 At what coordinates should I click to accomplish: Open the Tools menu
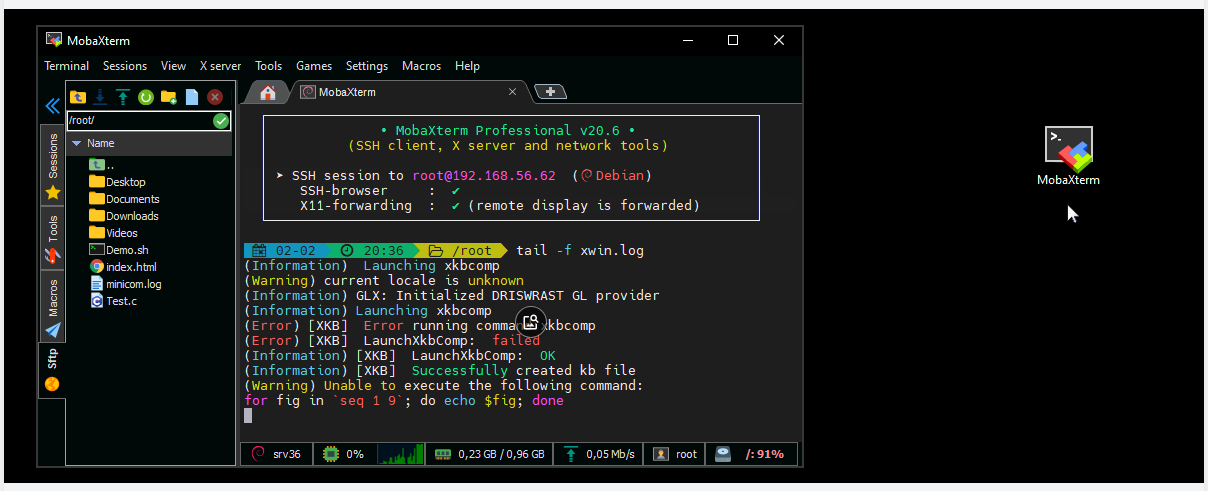coord(268,66)
